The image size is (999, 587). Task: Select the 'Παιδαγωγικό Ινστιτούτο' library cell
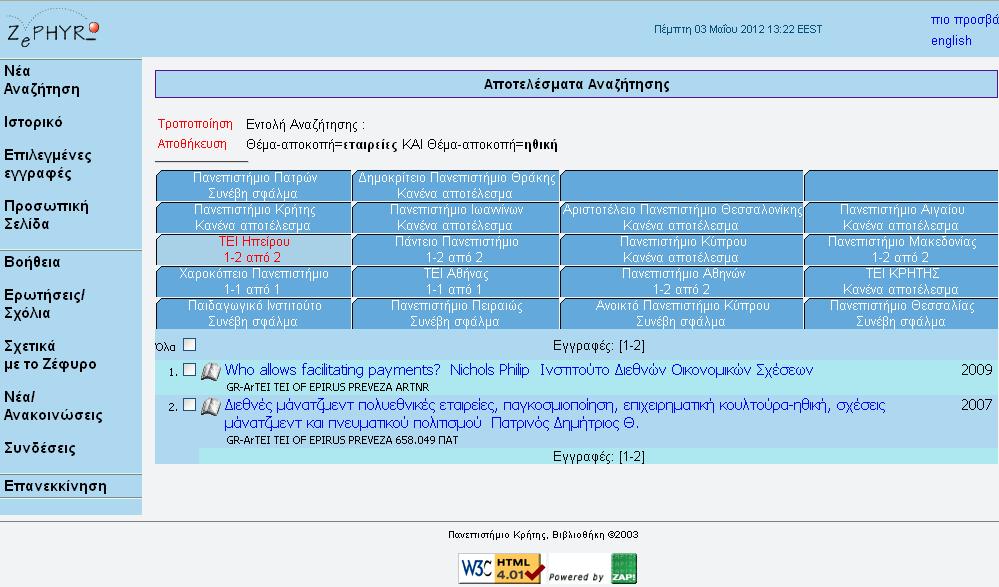coord(254,313)
